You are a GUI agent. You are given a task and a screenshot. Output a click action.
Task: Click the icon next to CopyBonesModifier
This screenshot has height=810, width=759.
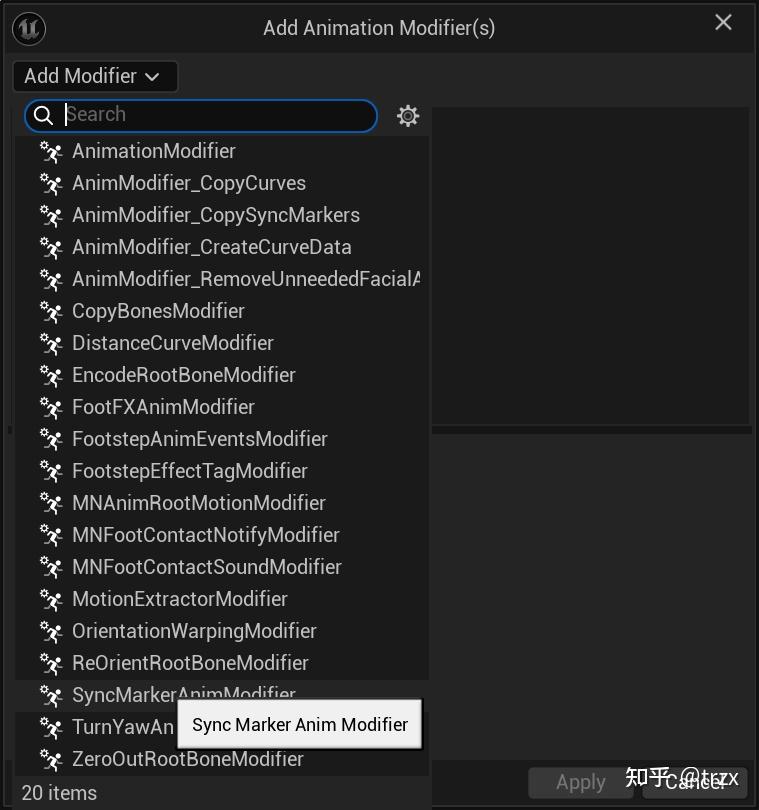point(51,311)
